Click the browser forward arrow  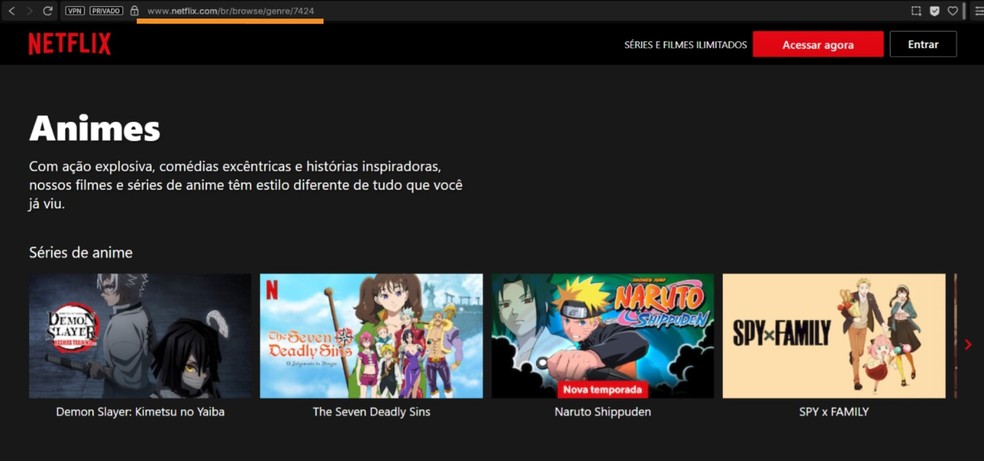29,11
